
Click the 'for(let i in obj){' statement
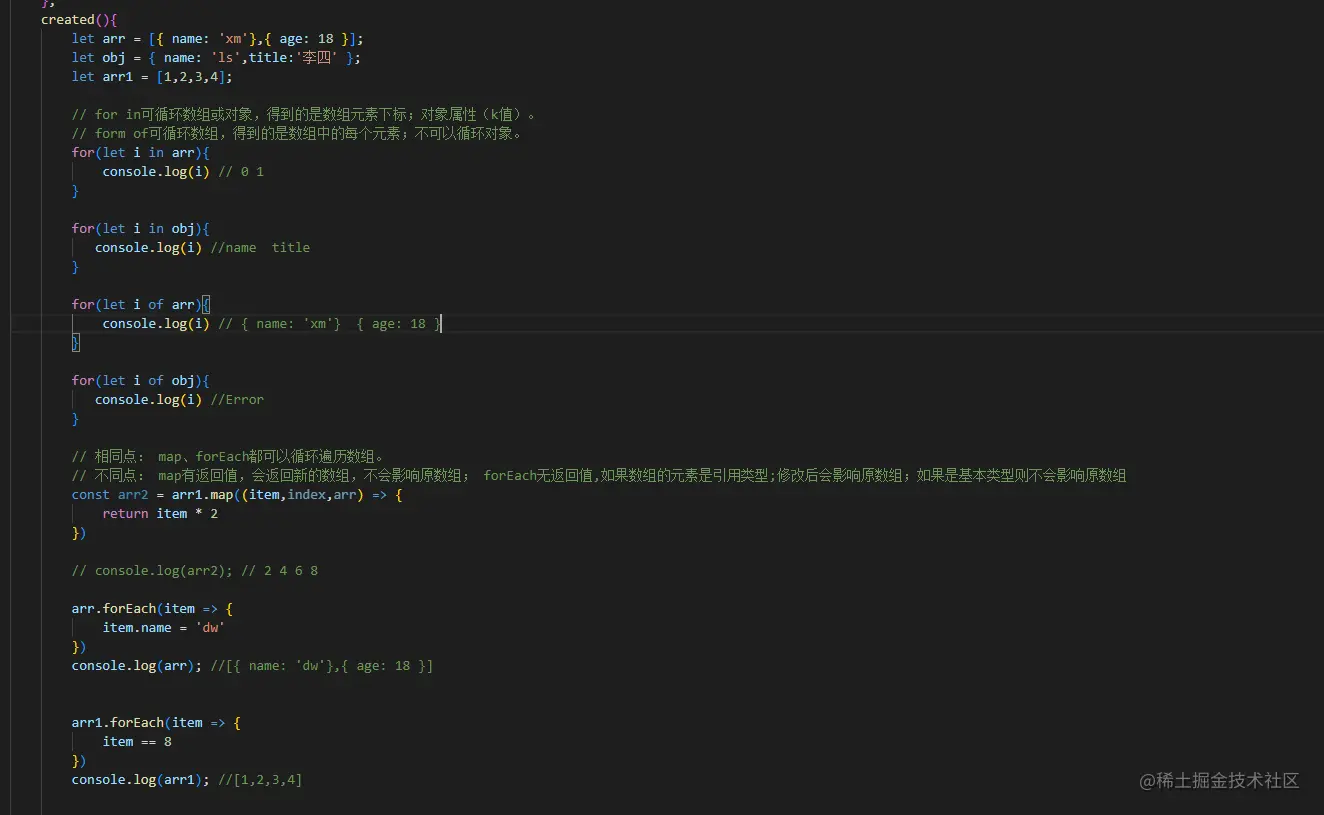click(x=141, y=228)
